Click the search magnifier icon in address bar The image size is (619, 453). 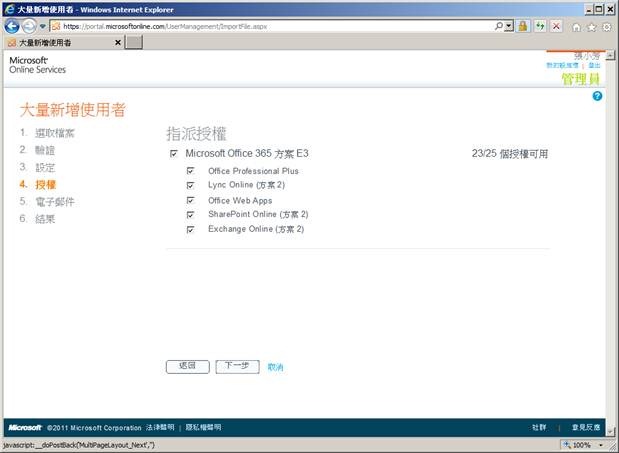499,26
